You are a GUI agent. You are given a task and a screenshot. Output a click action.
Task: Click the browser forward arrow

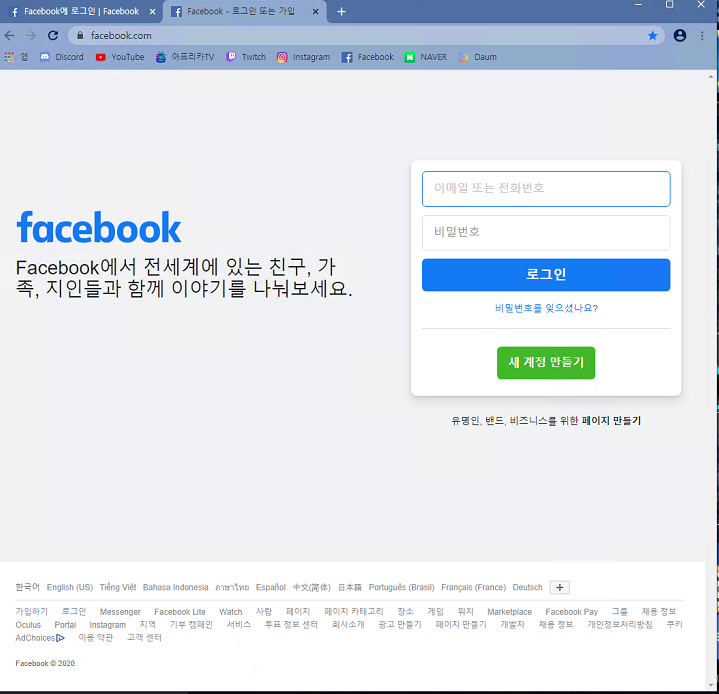(31, 35)
